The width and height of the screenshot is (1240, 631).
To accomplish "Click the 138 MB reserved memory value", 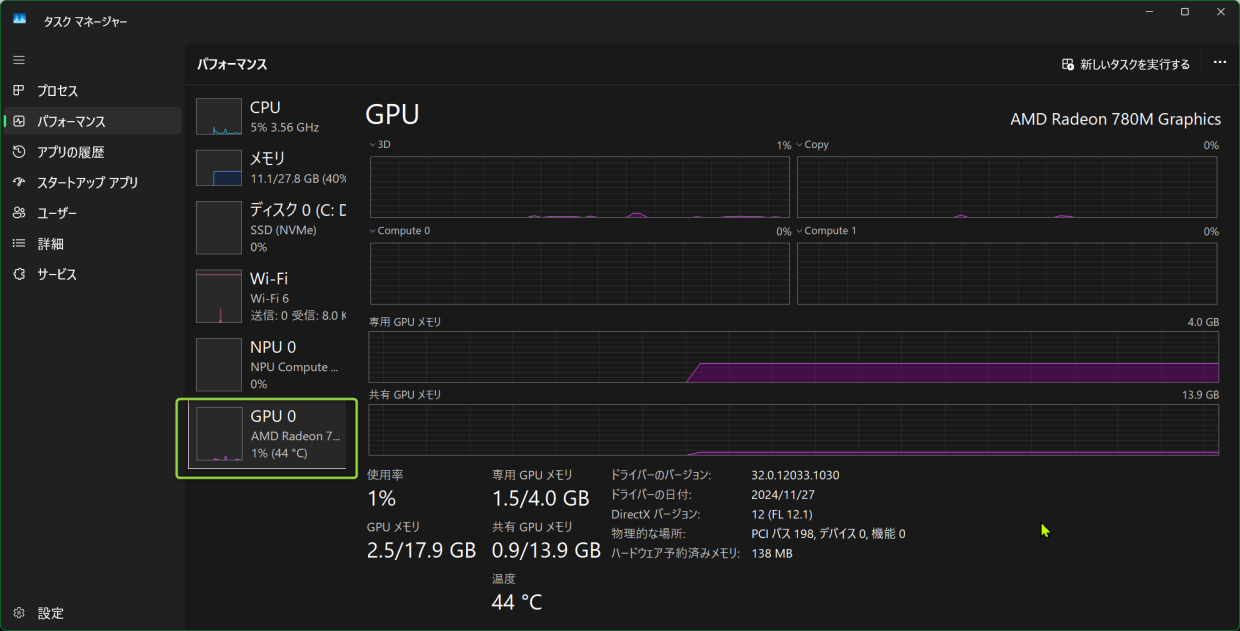I will [x=772, y=553].
